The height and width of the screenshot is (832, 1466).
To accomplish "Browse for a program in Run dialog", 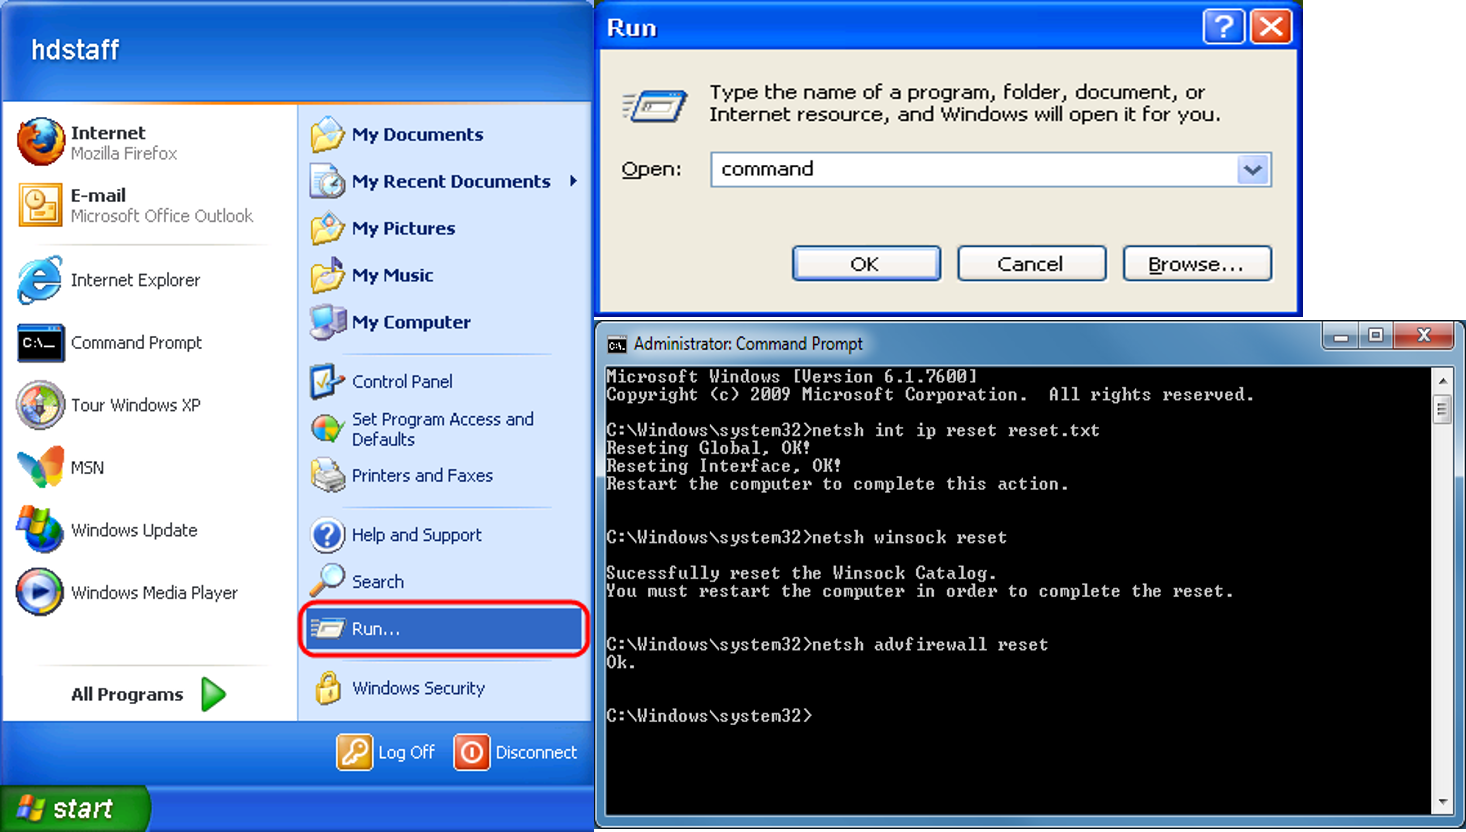I will coord(1196,263).
